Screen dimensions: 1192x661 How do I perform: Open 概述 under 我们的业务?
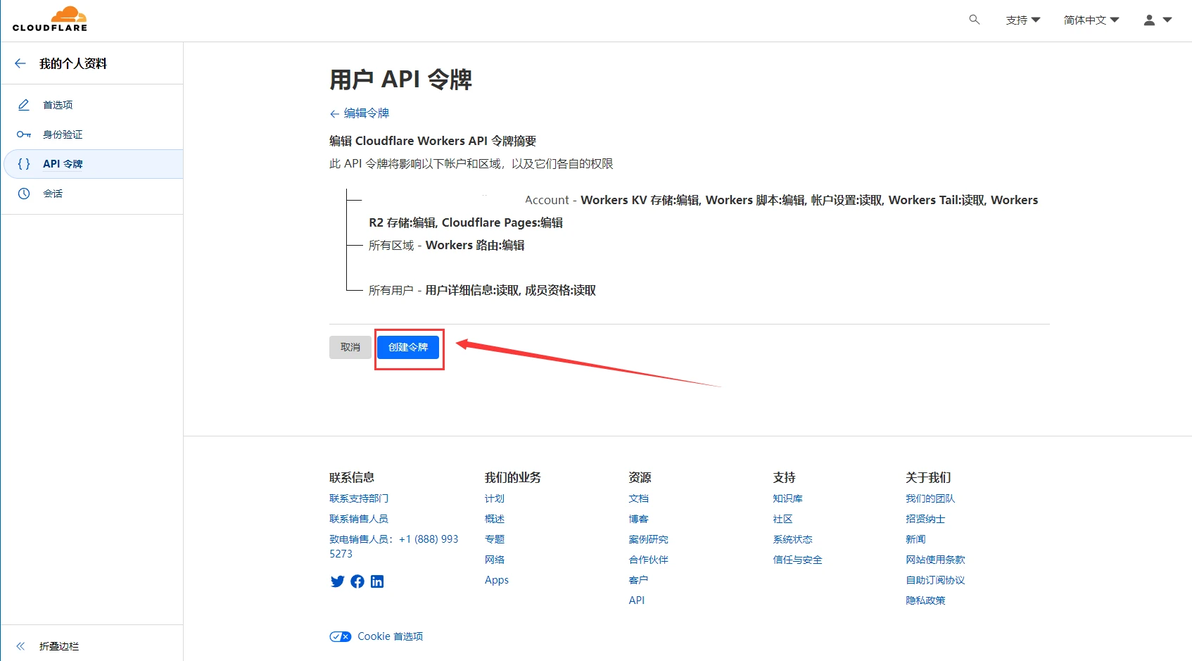pyautogui.click(x=495, y=519)
